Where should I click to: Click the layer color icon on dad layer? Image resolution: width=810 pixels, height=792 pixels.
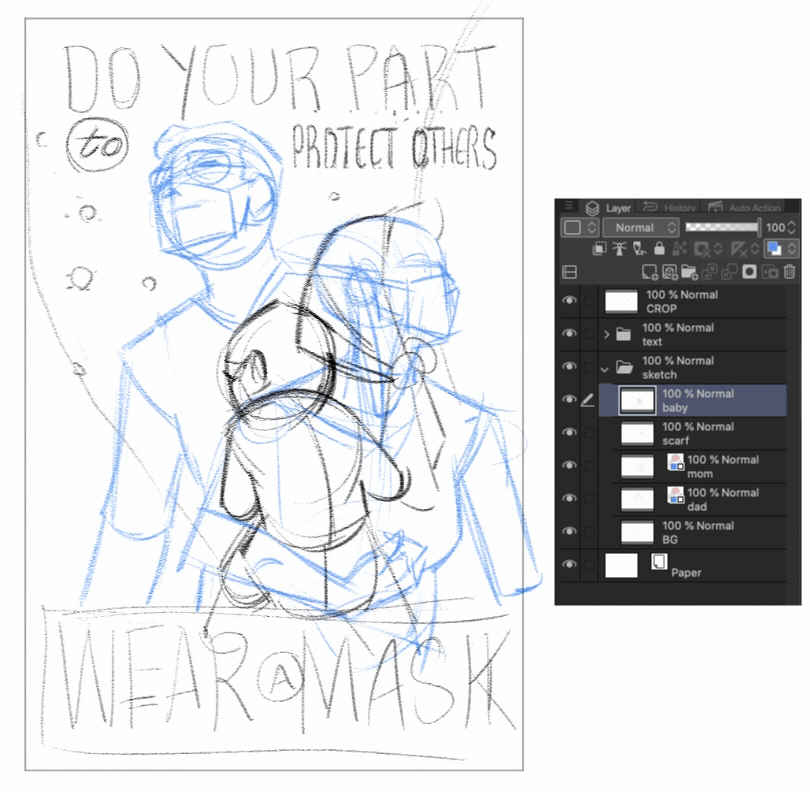tap(676, 495)
